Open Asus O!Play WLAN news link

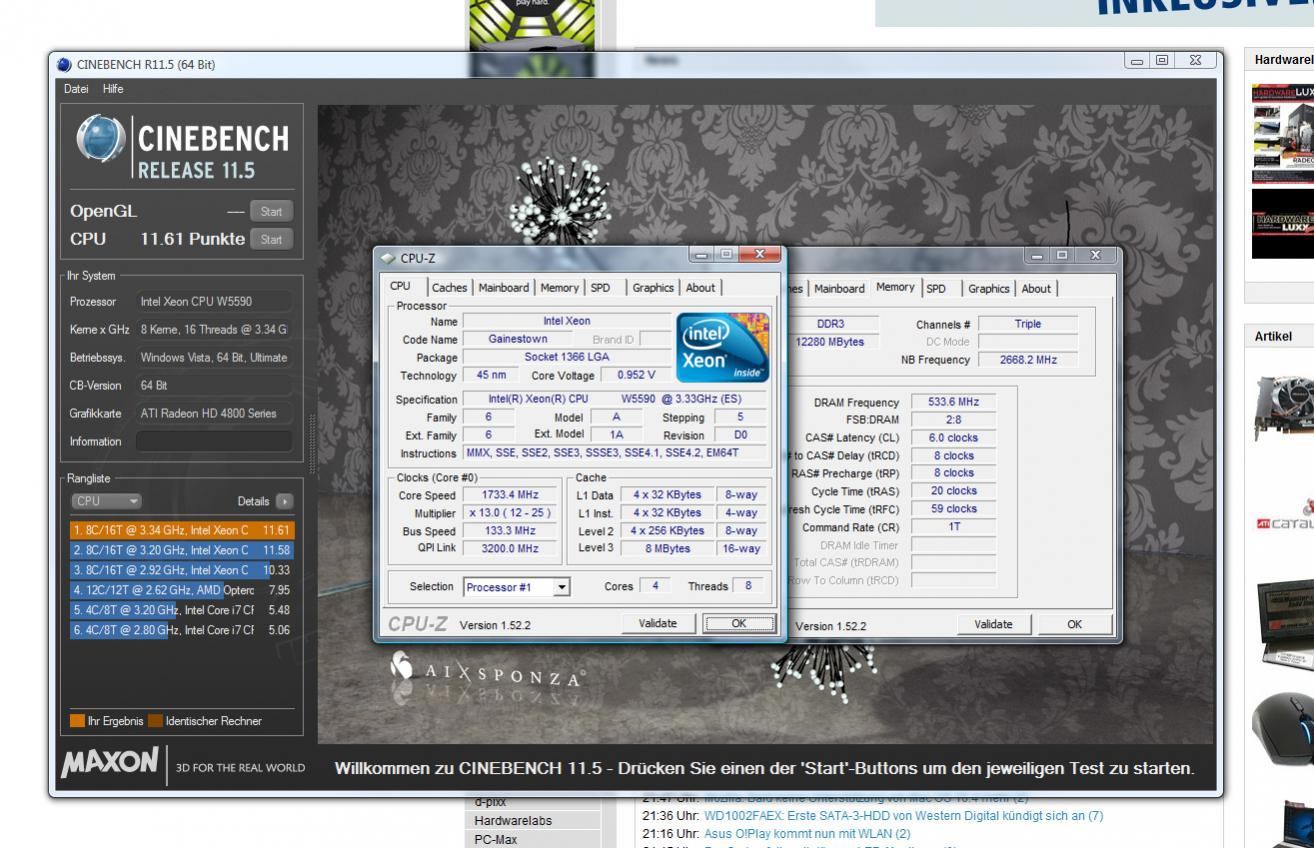tap(807, 833)
